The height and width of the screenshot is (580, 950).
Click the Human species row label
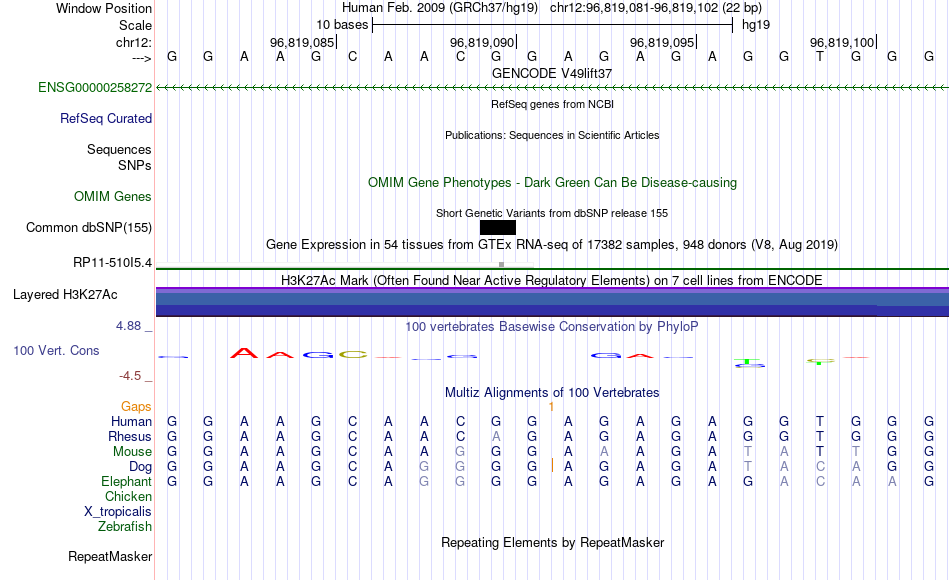(131, 422)
